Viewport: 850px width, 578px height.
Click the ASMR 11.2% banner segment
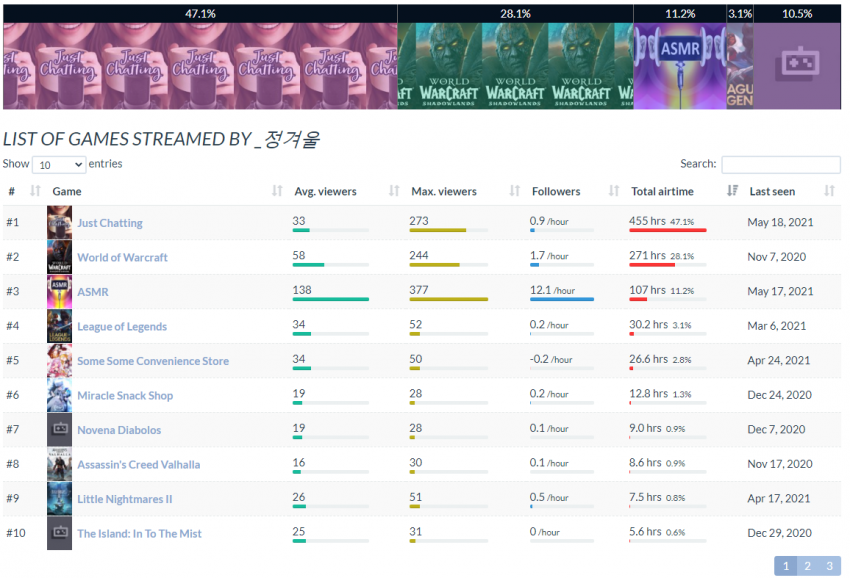coord(680,57)
